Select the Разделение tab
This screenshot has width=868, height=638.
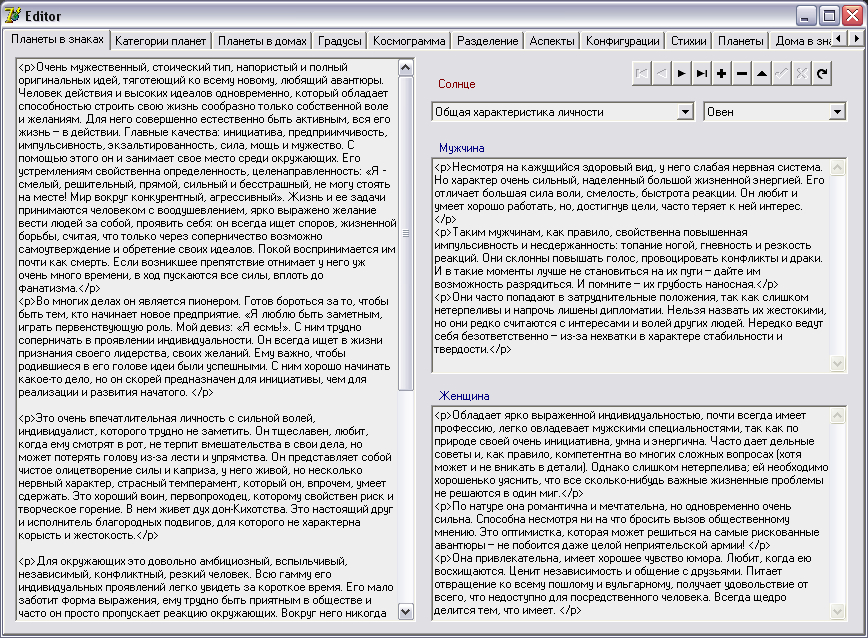tap(488, 41)
